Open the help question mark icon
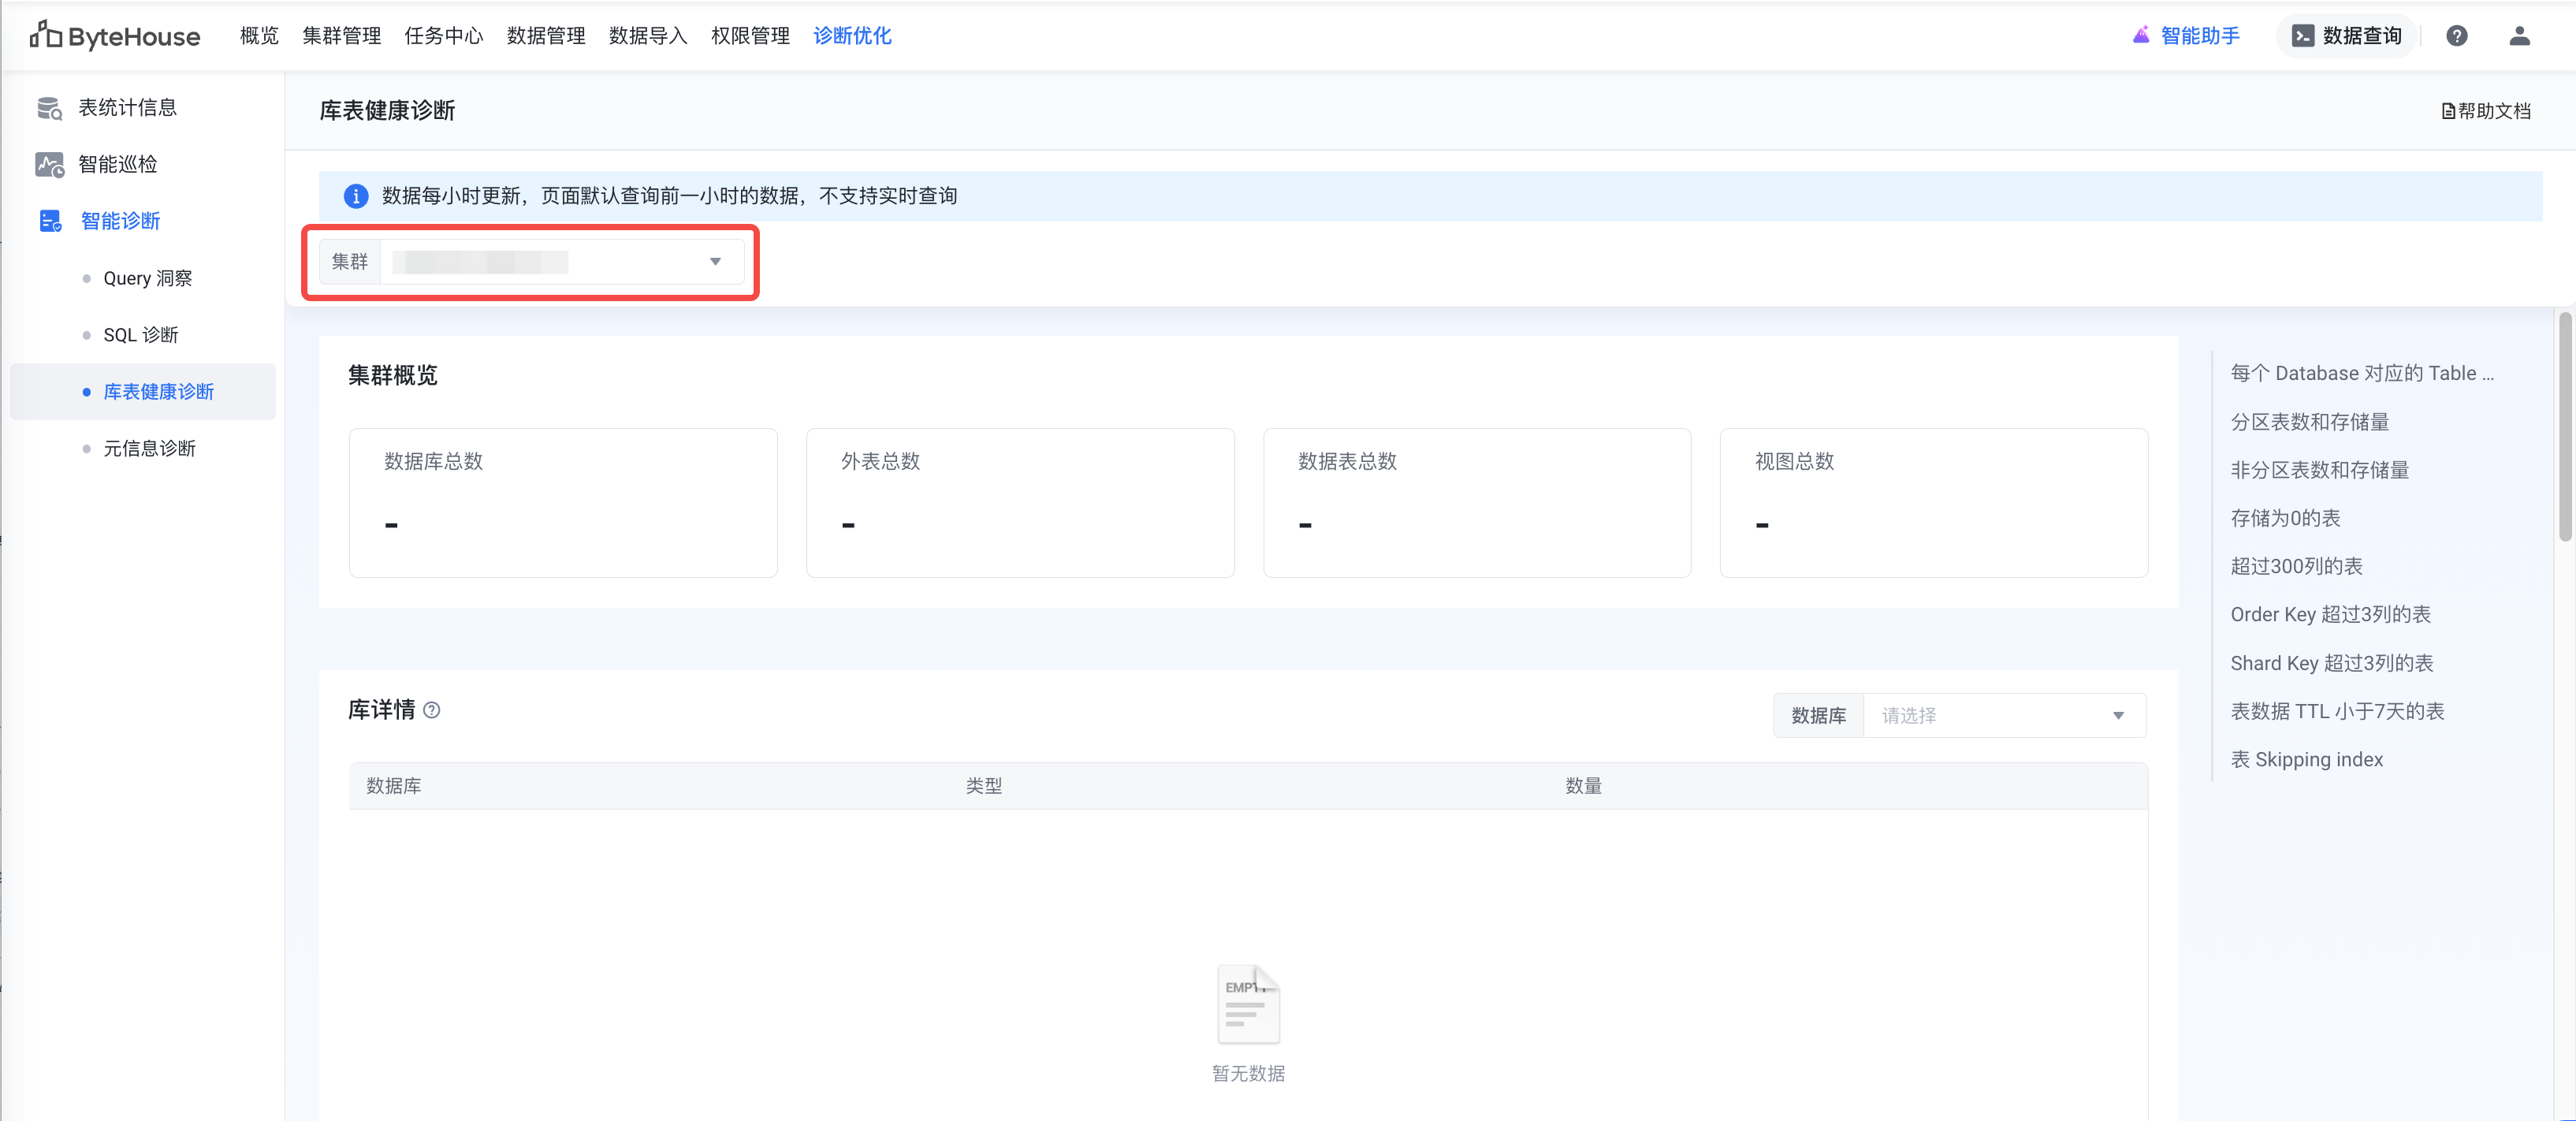2576x1121 pixels. pyautogui.click(x=2456, y=36)
